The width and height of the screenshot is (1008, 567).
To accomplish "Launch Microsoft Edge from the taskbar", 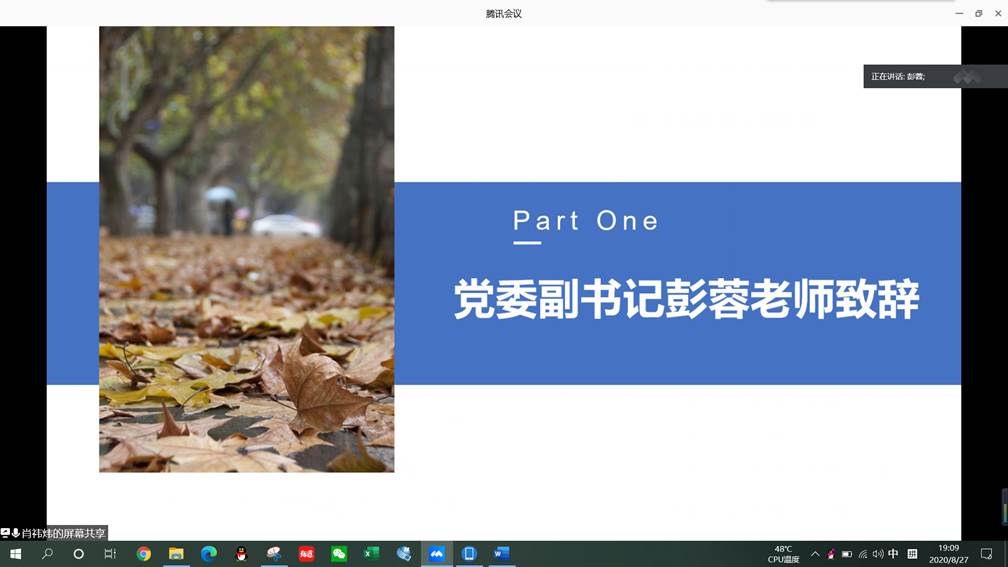I will pos(209,554).
